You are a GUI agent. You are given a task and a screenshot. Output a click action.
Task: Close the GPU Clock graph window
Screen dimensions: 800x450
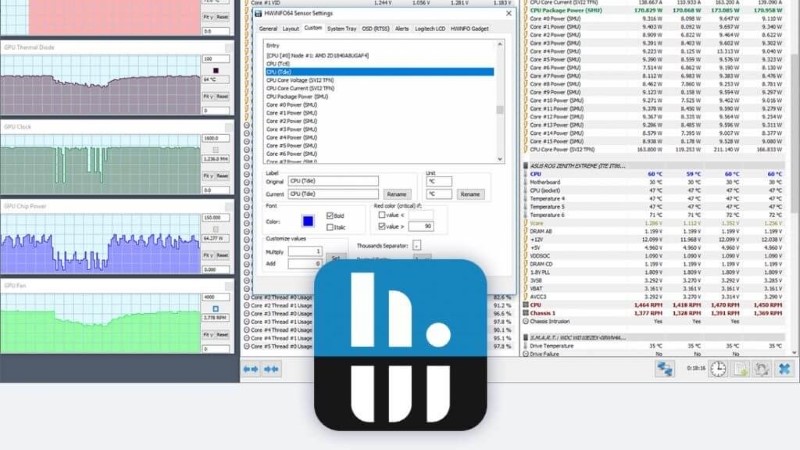coord(229,127)
